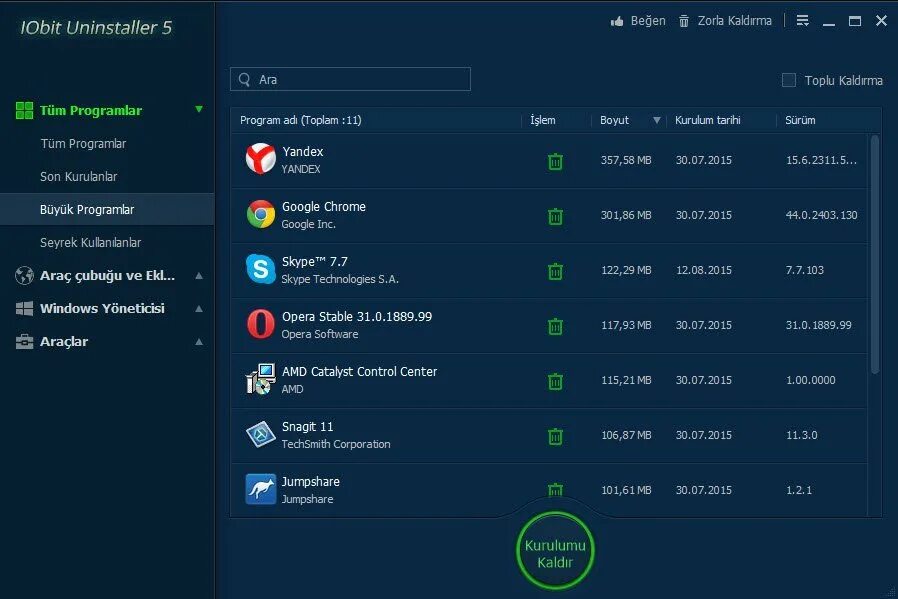This screenshot has height=599, width=898.
Task: Click the 101,61 MB size value
Action: pos(626,490)
